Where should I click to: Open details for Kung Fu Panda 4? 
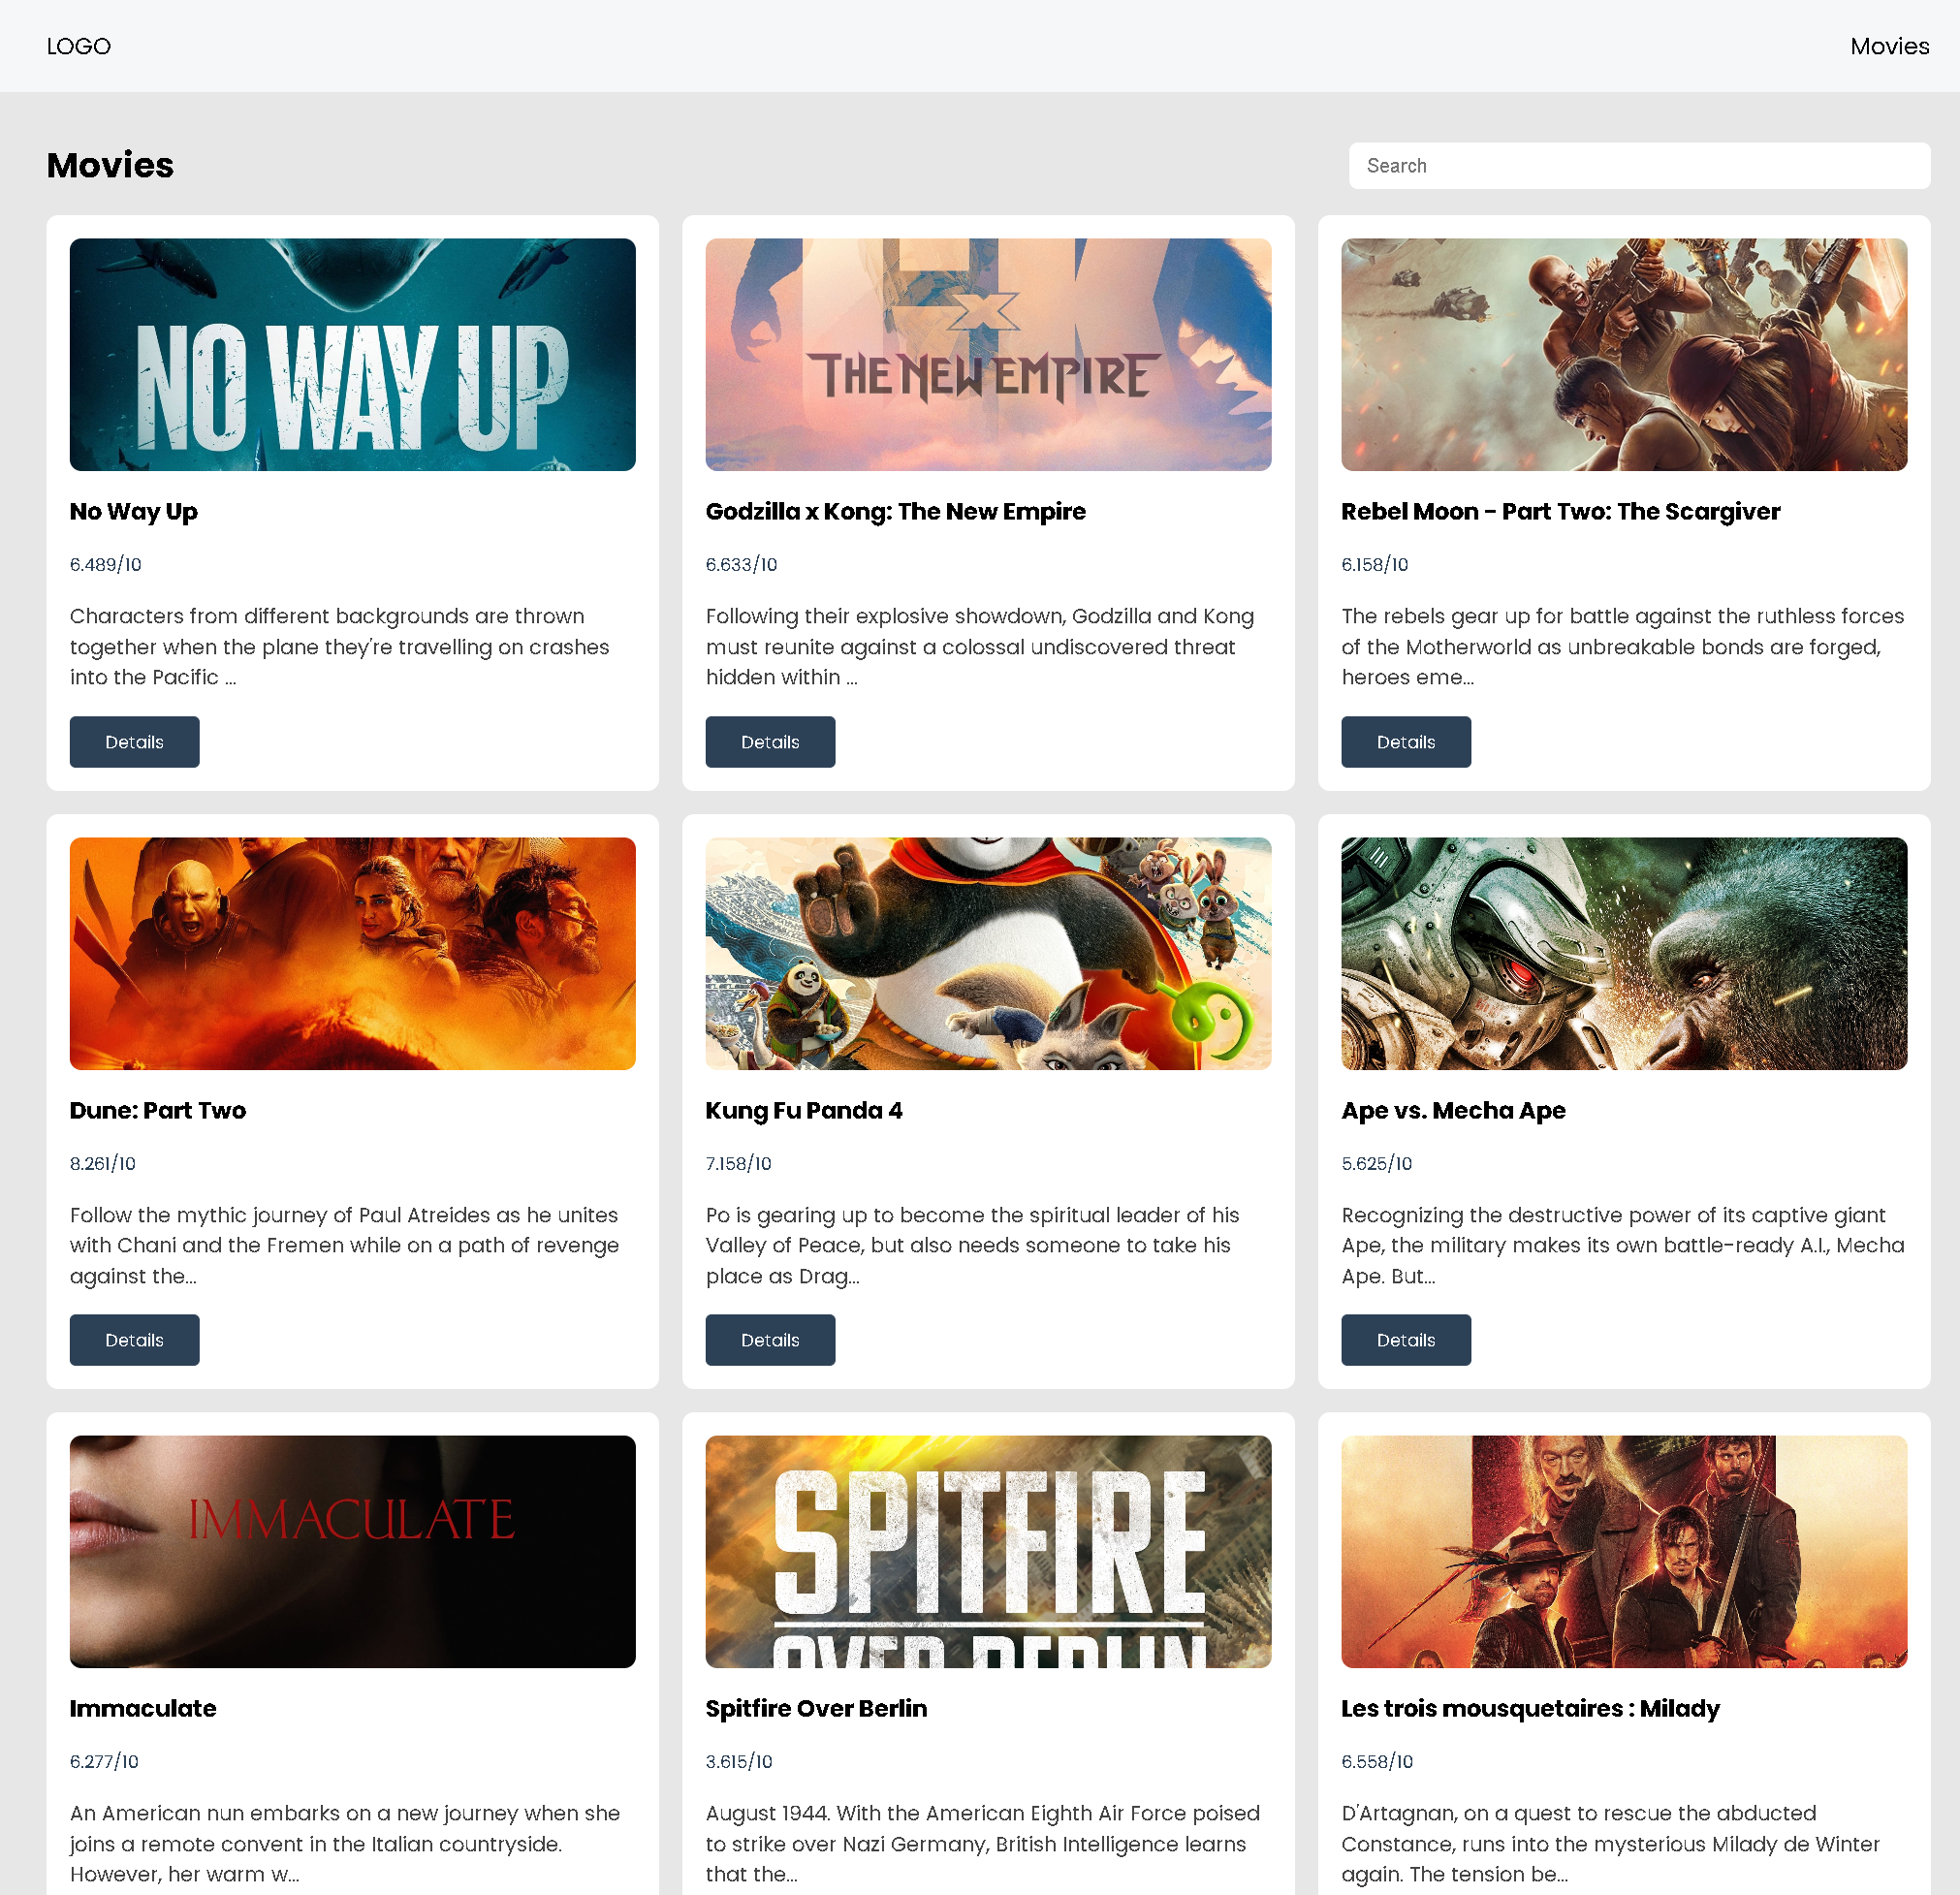tap(770, 1339)
